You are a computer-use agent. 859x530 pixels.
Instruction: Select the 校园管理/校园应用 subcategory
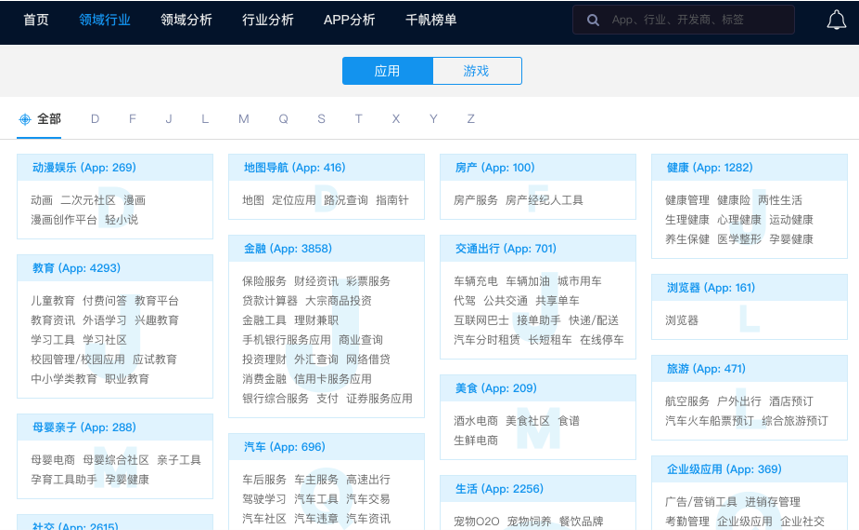(x=78, y=360)
